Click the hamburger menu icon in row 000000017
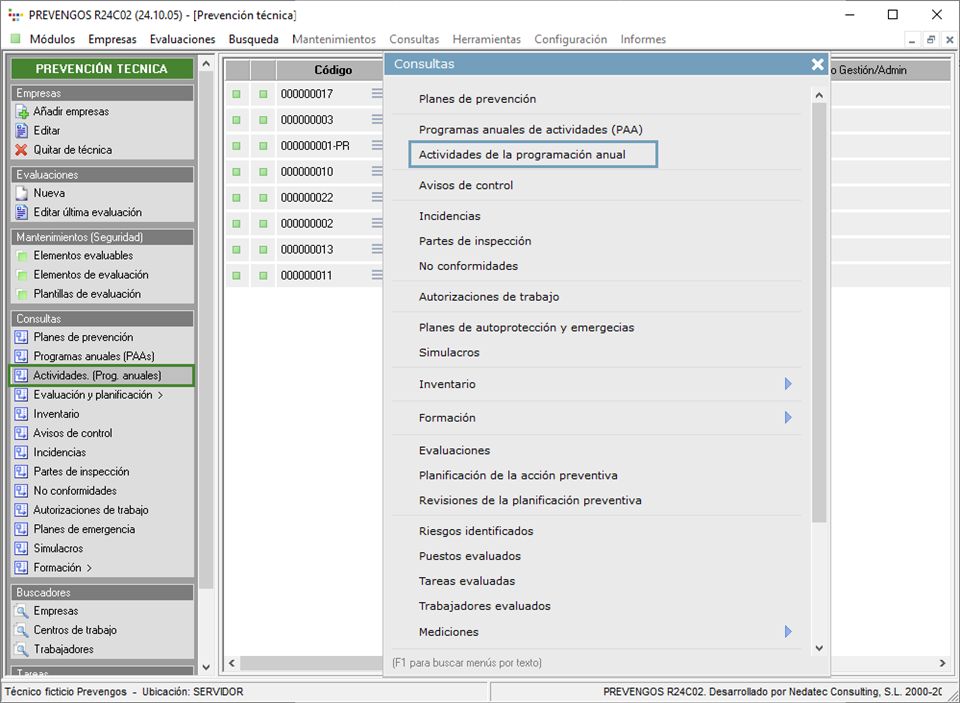This screenshot has width=960, height=703. coord(377,94)
